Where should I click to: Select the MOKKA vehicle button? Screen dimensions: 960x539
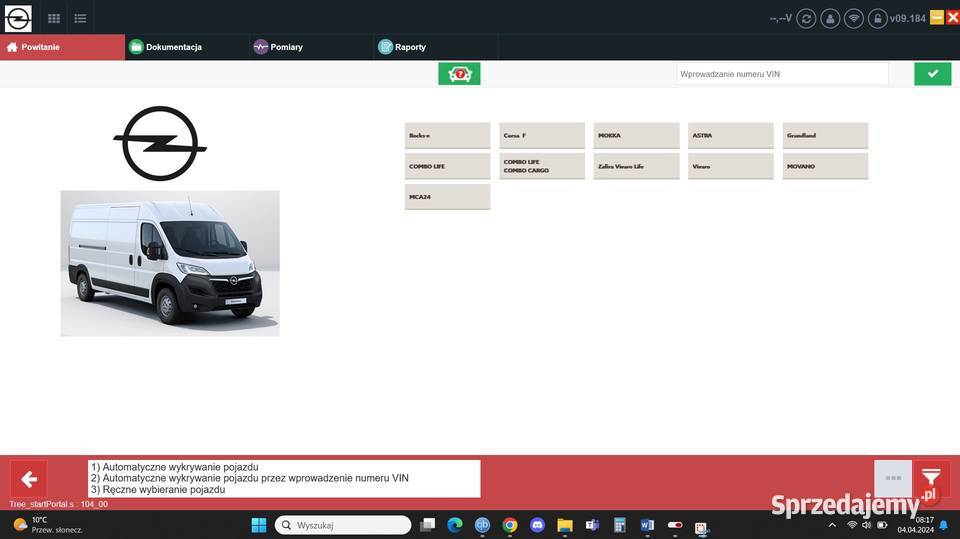point(636,135)
